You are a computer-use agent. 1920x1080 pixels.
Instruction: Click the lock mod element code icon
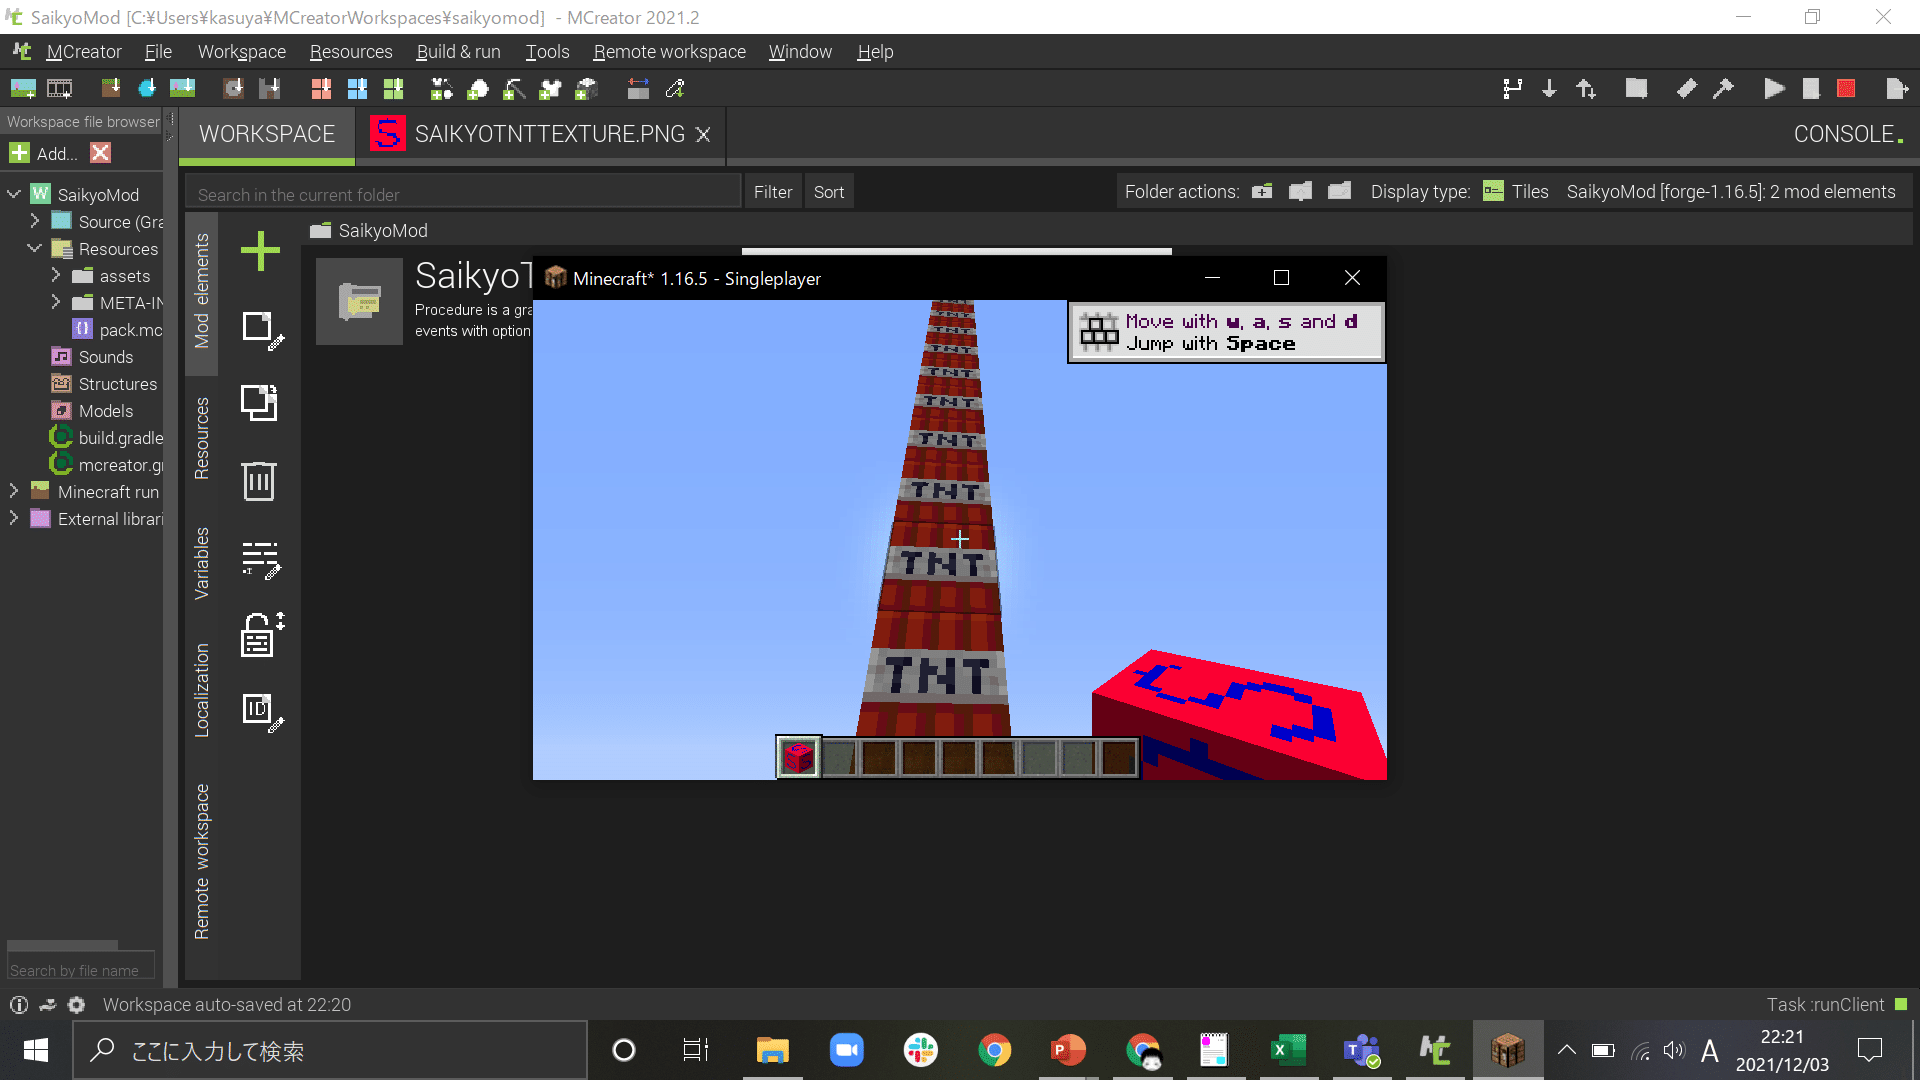pyautogui.click(x=261, y=635)
